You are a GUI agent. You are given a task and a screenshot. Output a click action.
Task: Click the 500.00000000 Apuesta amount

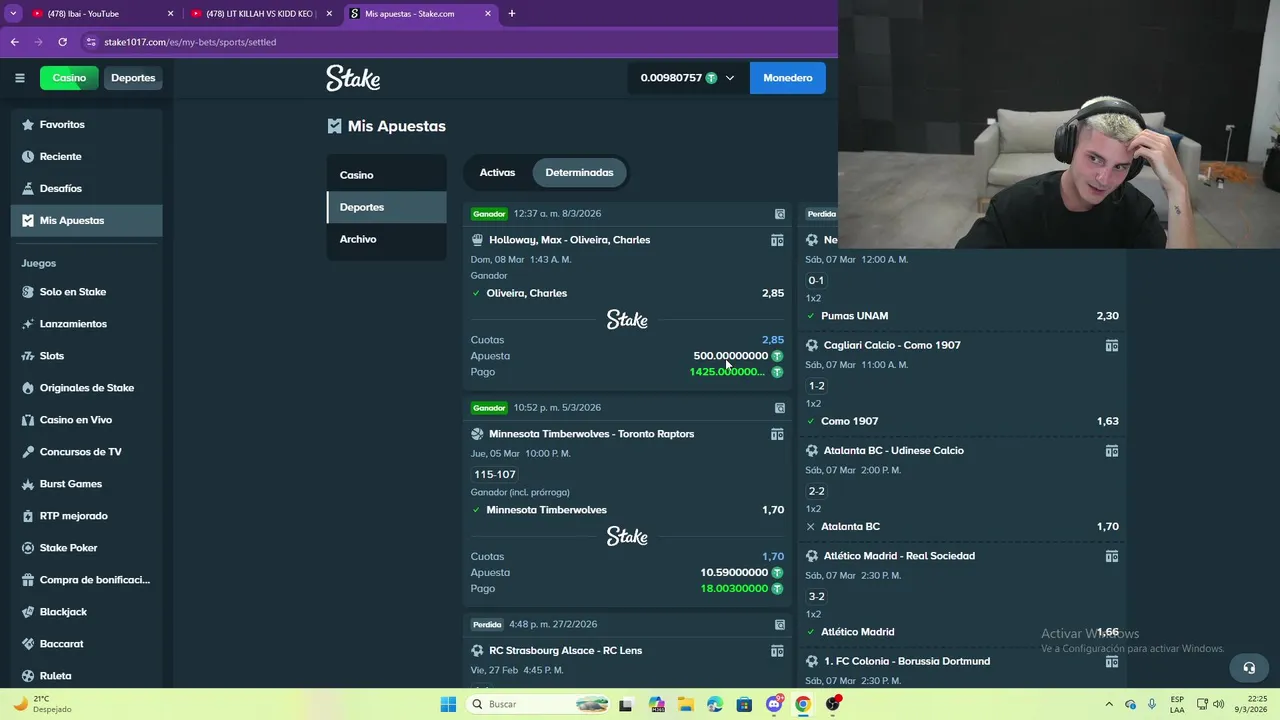pyautogui.click(x=731, y=356)
